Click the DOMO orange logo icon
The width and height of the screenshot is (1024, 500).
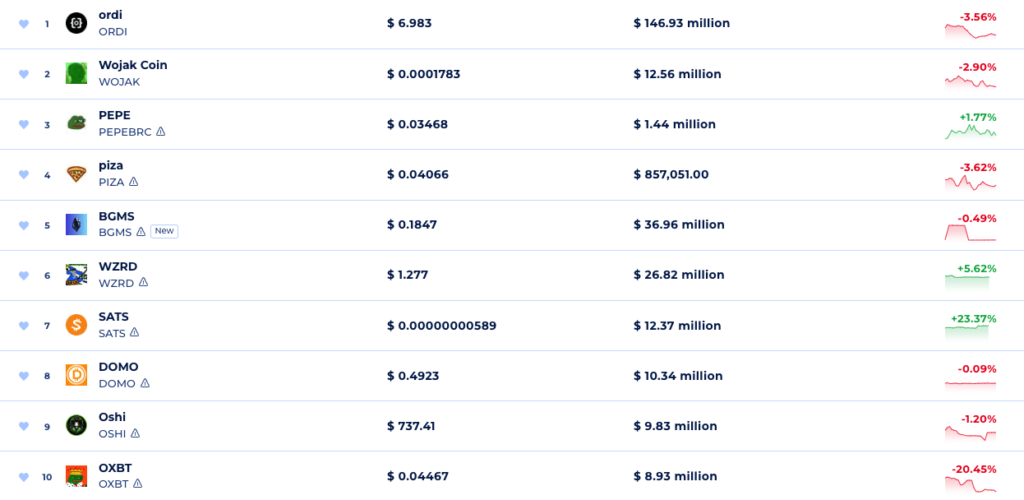coord(76,375)
